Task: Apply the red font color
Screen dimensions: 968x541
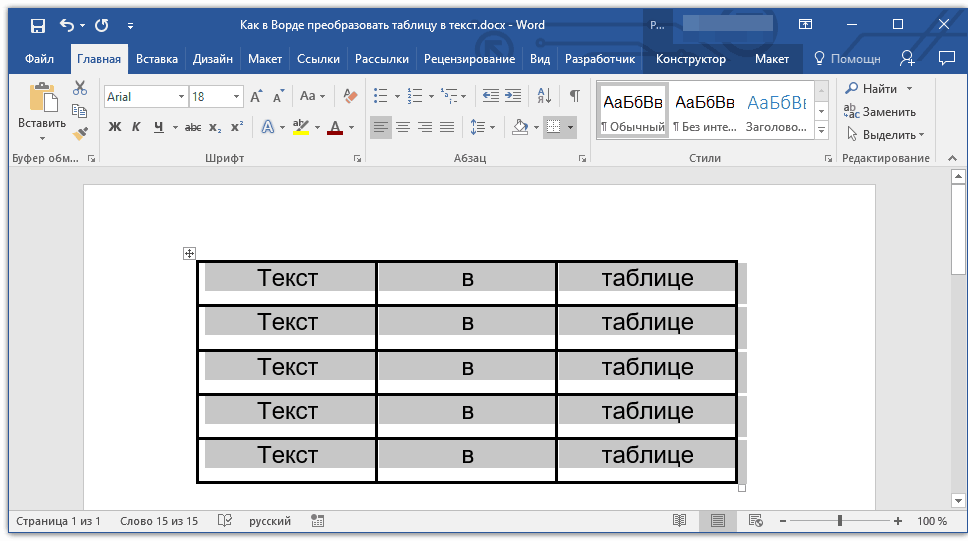Action: [335, 127]
